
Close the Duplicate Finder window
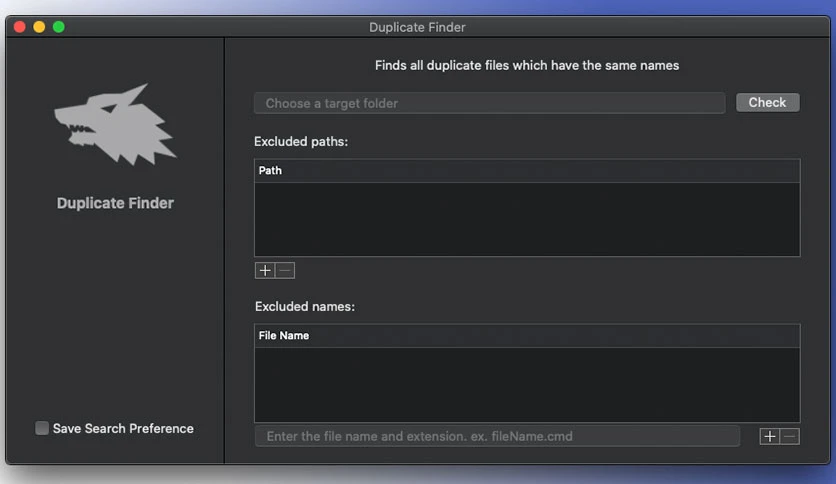[20, 27]
